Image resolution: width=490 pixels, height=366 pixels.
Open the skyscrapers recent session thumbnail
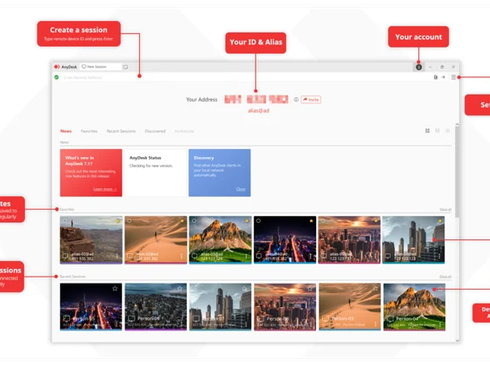[220, 307]
